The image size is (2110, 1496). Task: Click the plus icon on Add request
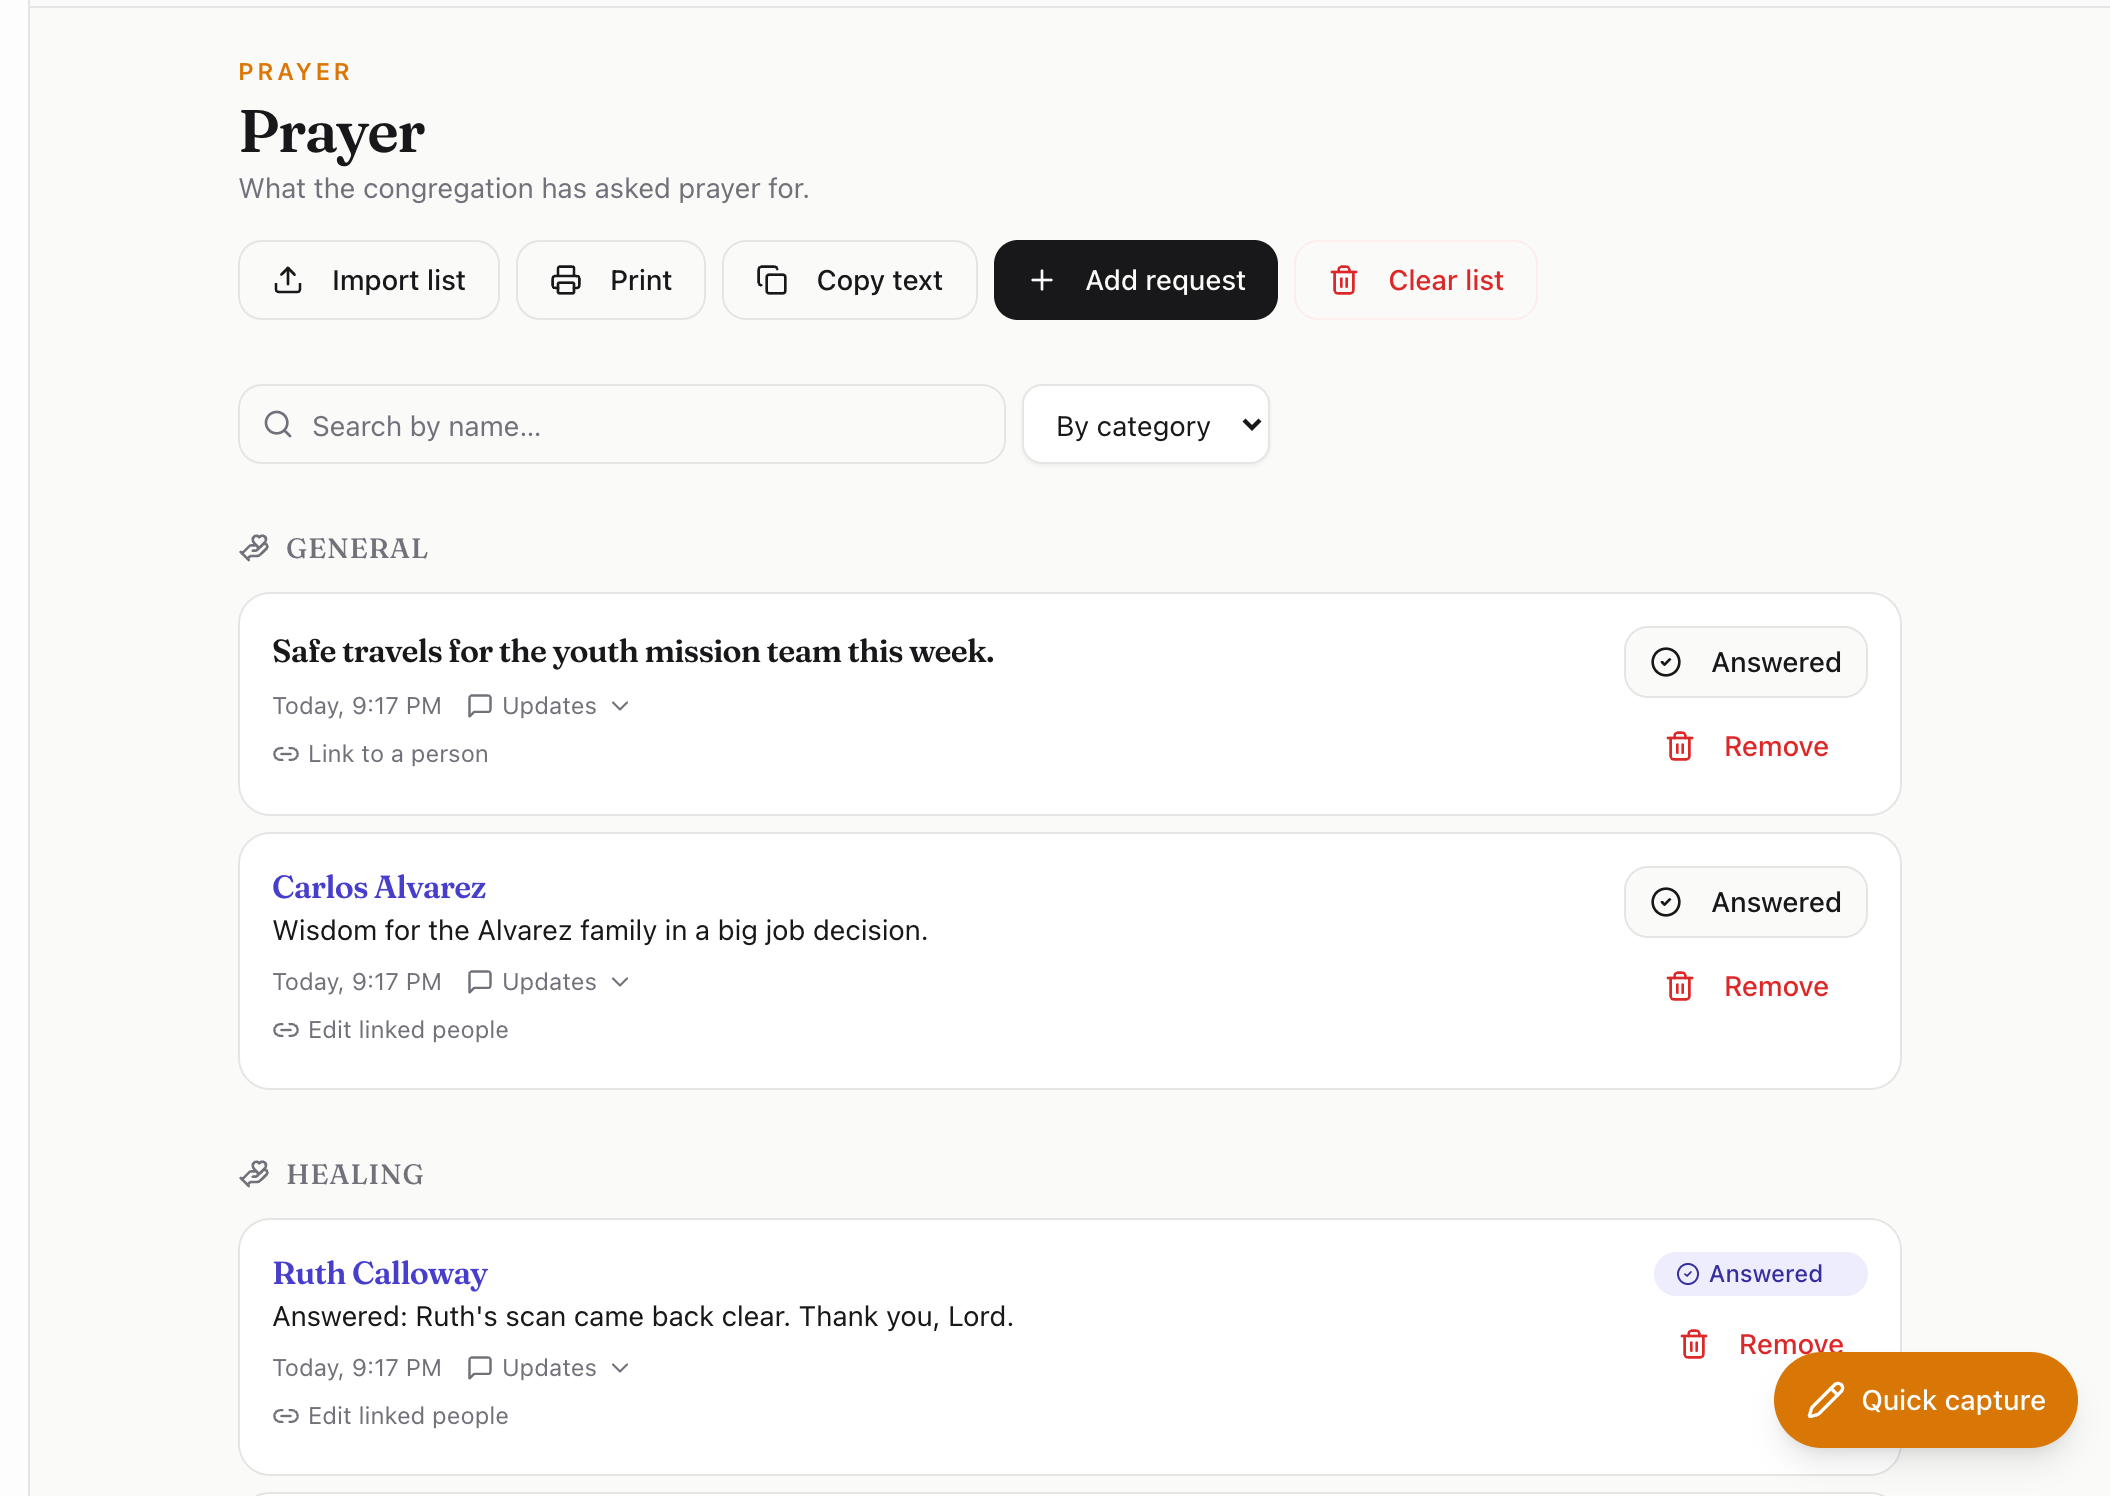click(x=1042, y=280)
